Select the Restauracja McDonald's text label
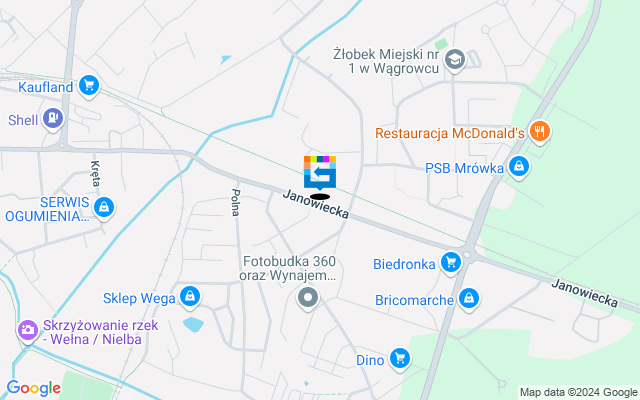Image resolution: width=640 pixels, height=400 pixels. [450, 133]
